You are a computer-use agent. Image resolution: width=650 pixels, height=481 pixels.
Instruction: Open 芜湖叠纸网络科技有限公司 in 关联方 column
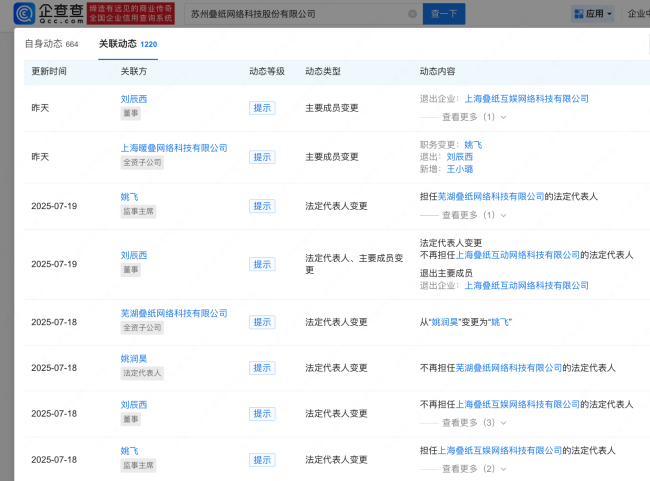pyautogui.click(x=174, y=313)
